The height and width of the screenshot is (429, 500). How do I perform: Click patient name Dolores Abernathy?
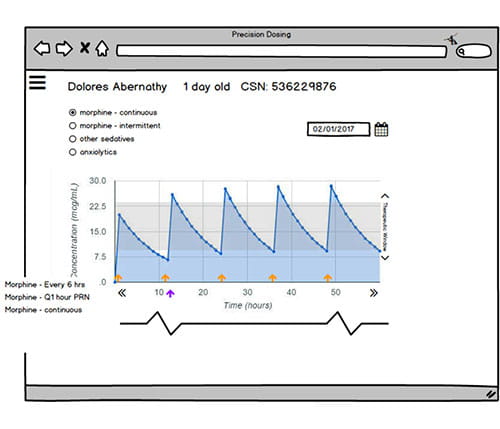[x=117, y=87]
